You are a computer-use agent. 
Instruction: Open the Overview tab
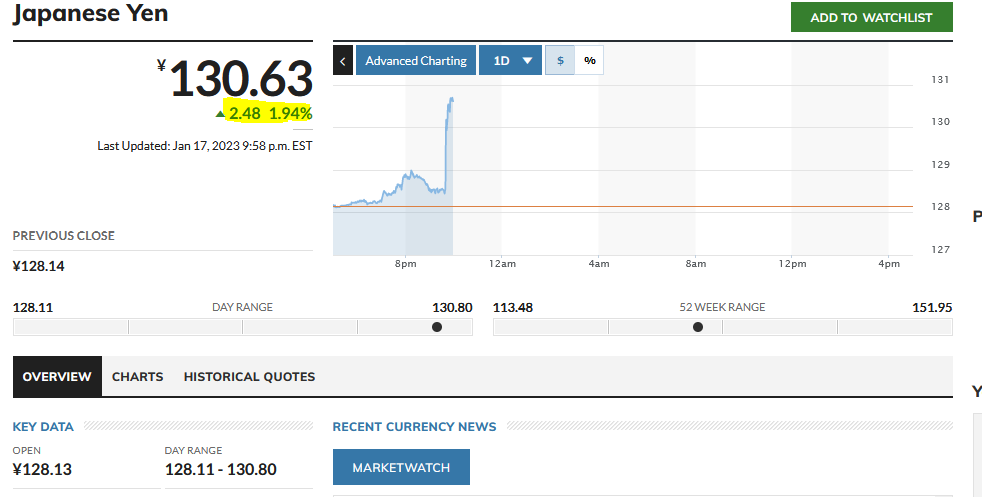(x=57, y=376)
